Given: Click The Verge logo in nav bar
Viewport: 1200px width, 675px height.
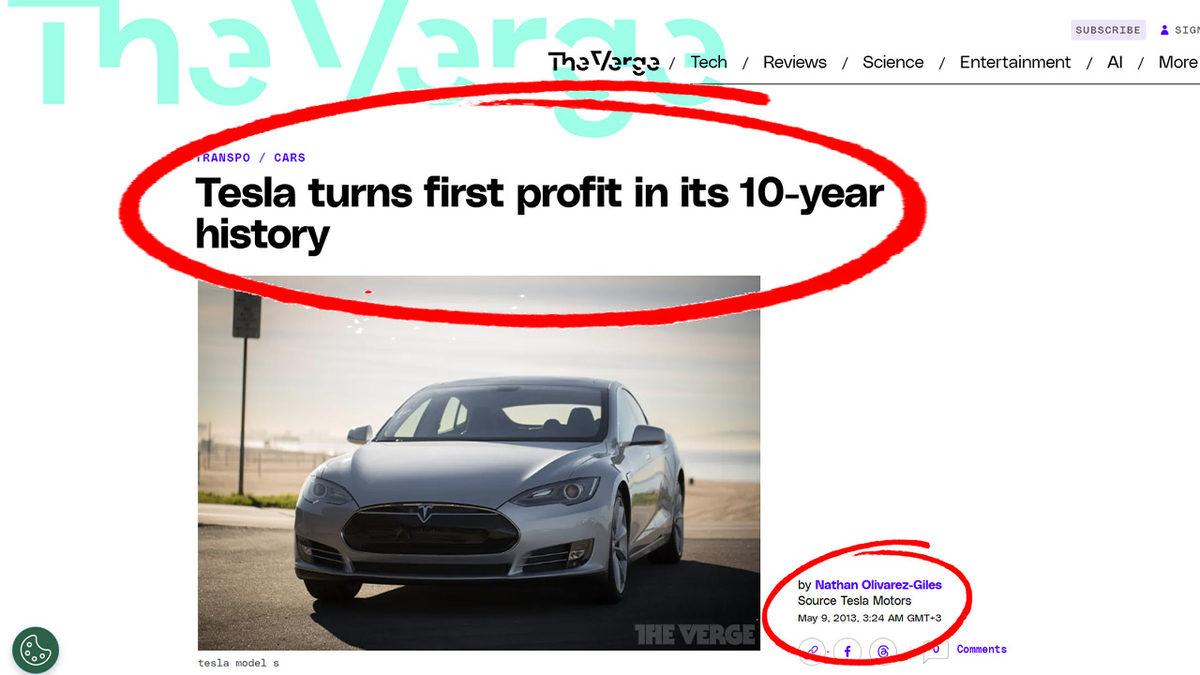Looking at the screenshot, I should pyautogui.click(x=604, y=62).
